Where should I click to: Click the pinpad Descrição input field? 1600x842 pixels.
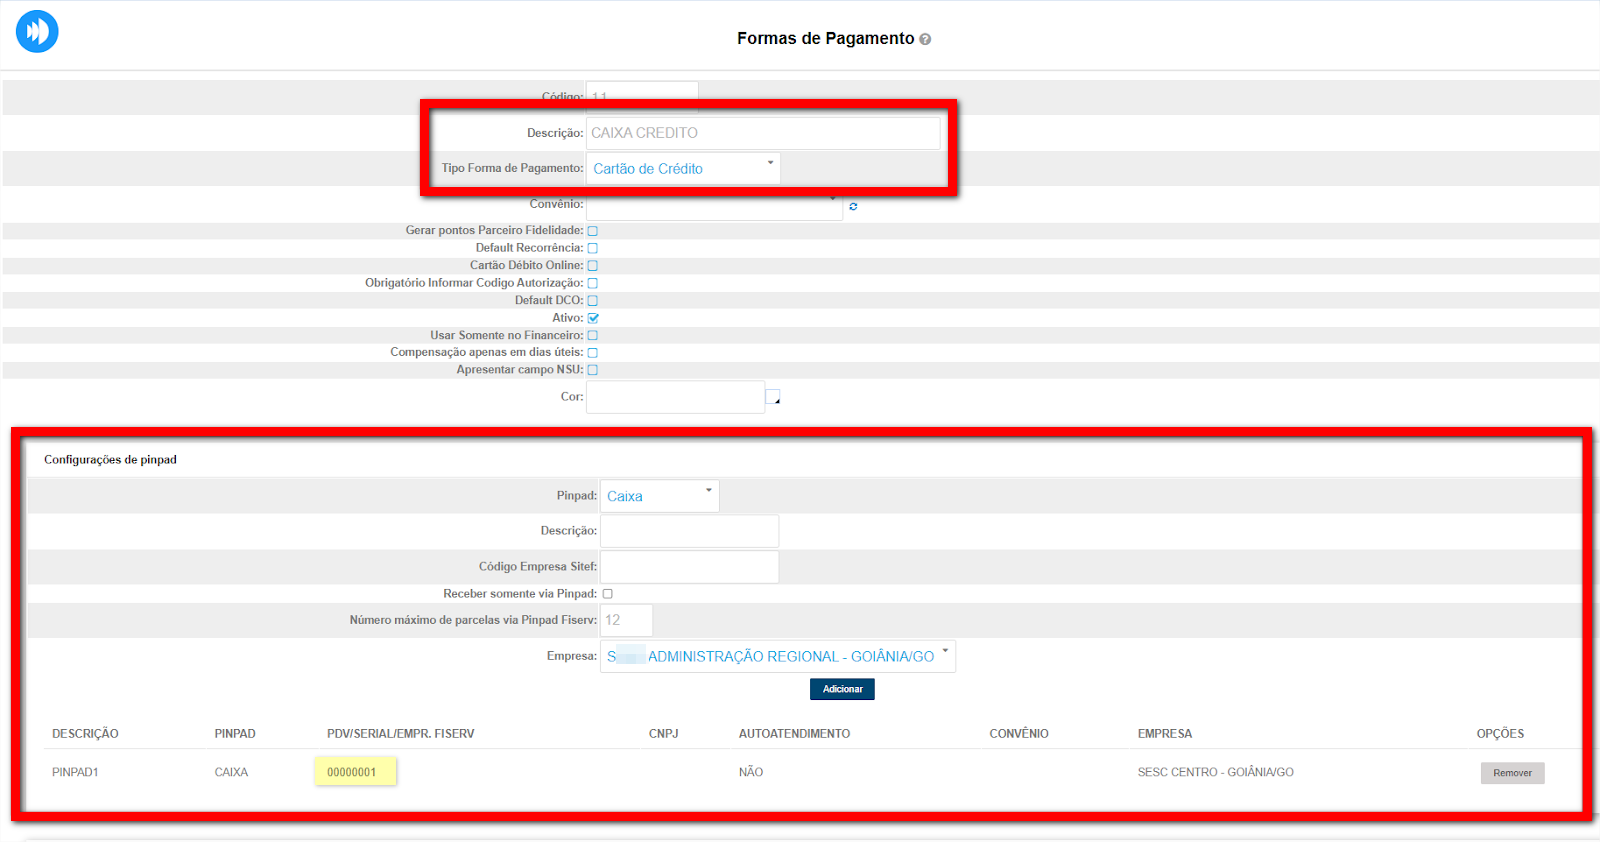point(689,531)
